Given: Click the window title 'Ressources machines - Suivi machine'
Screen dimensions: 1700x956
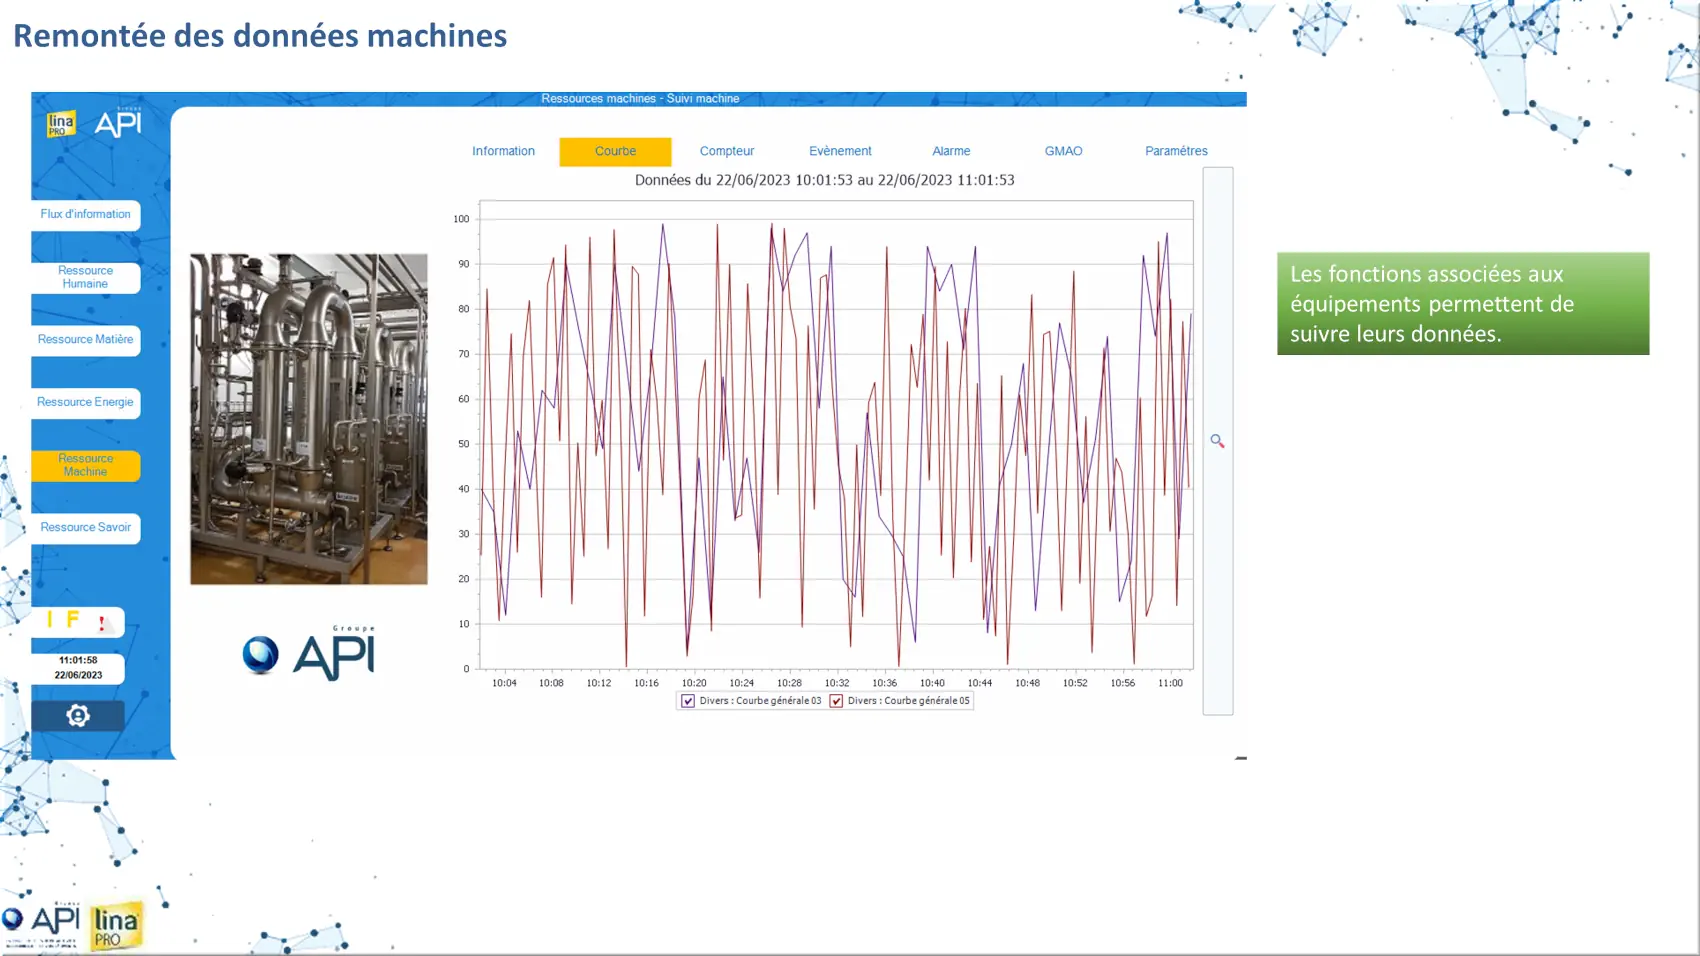Looking at the screenshot, I should tap(640, 98).
